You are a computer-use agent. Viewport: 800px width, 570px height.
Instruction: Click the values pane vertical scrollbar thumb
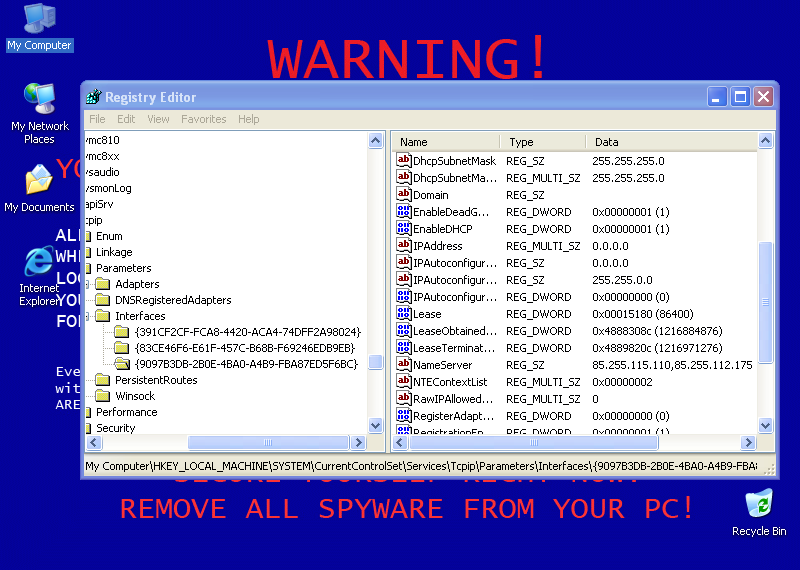pos(765,302)
